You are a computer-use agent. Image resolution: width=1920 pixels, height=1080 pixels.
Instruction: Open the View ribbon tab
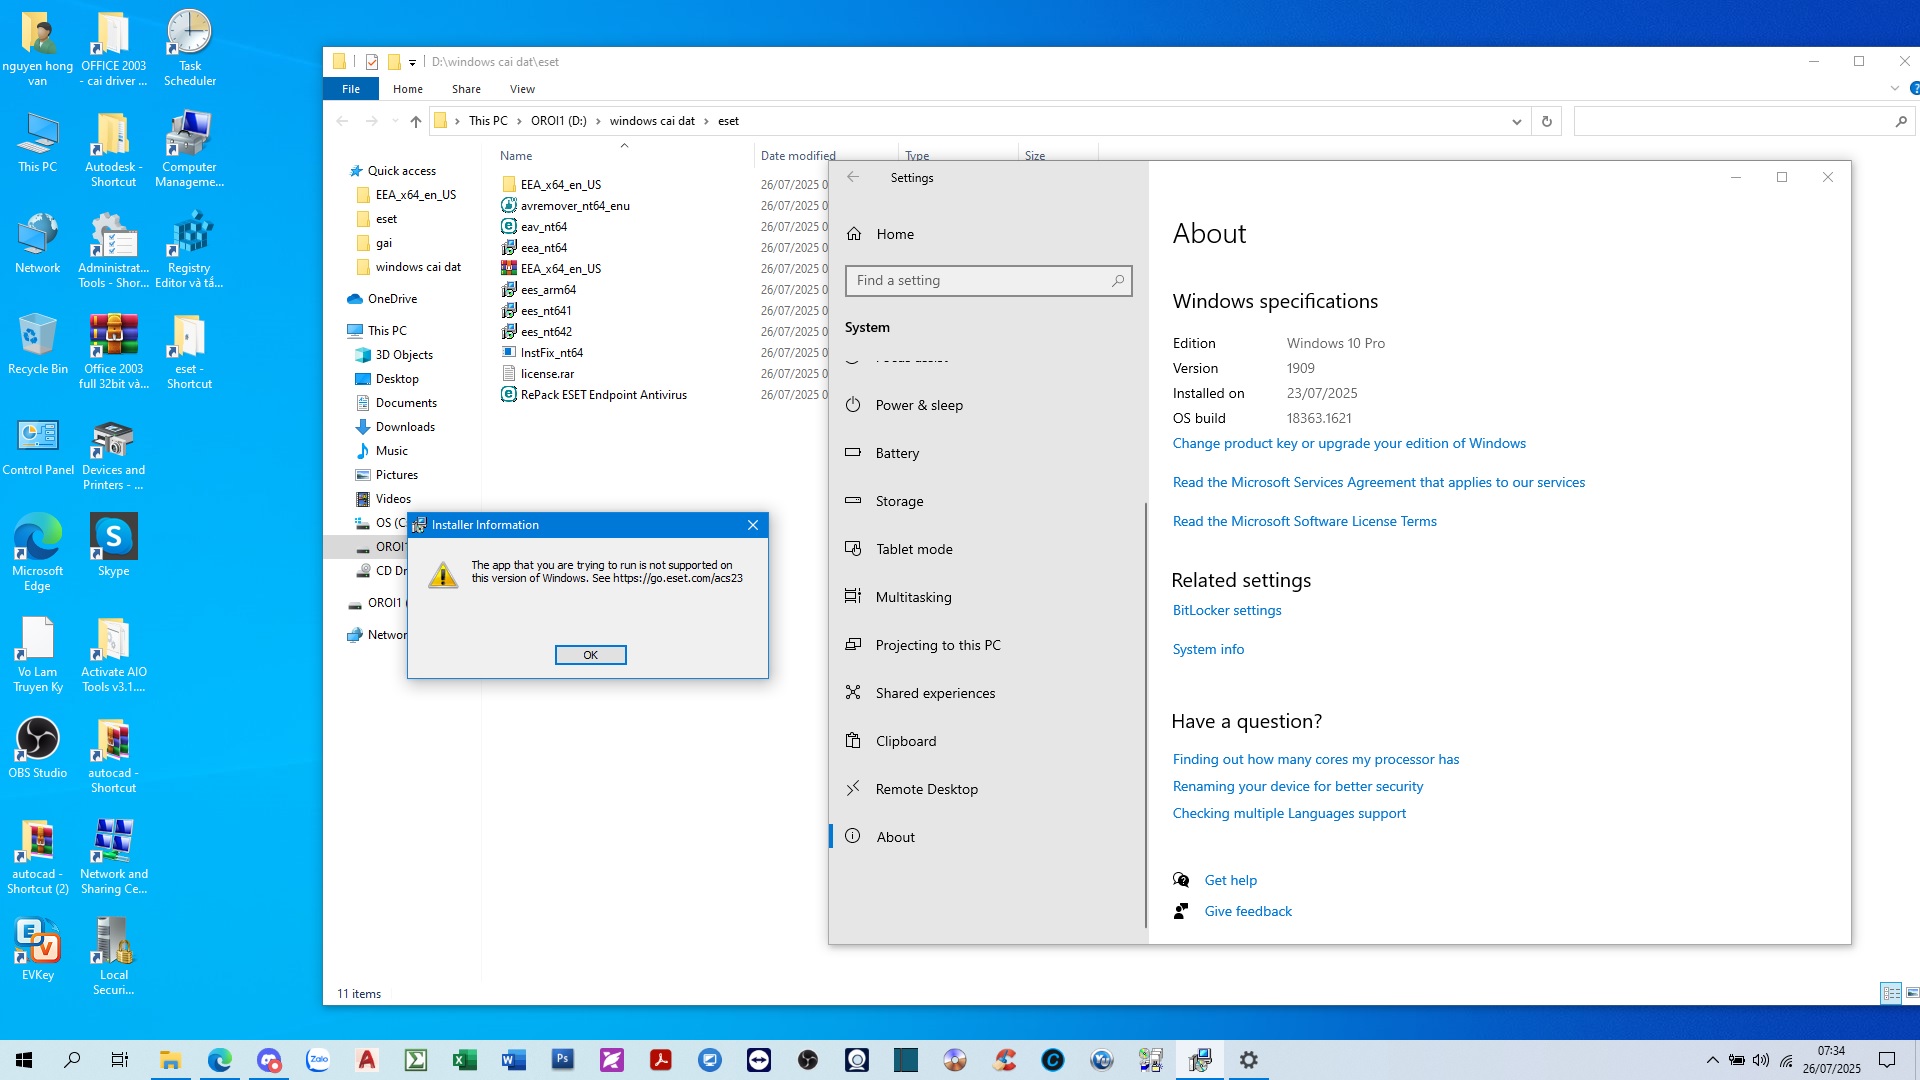[522, 89]
